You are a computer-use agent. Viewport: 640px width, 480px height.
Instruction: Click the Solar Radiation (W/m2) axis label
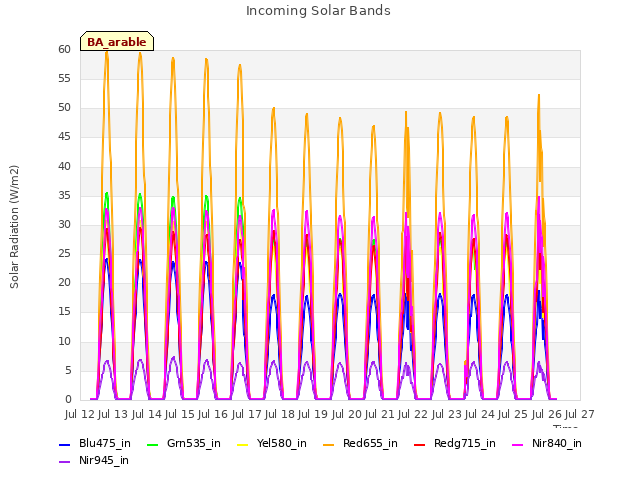tap(14, 227)
